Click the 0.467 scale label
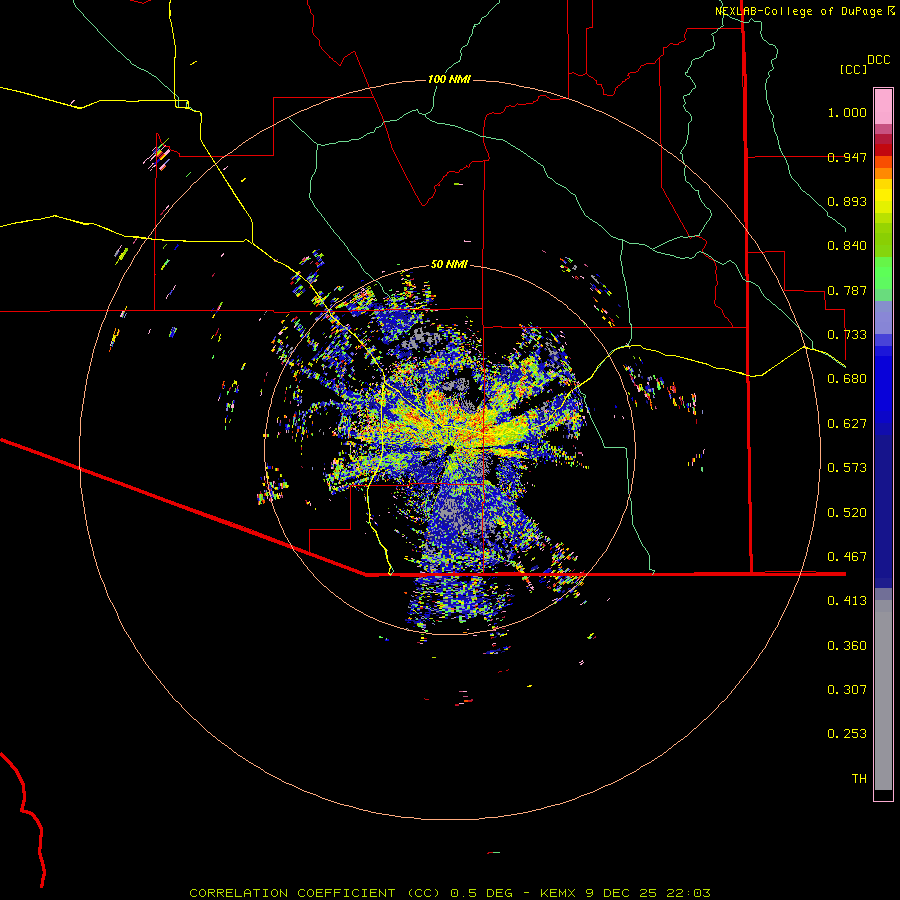 pos(847,557)
